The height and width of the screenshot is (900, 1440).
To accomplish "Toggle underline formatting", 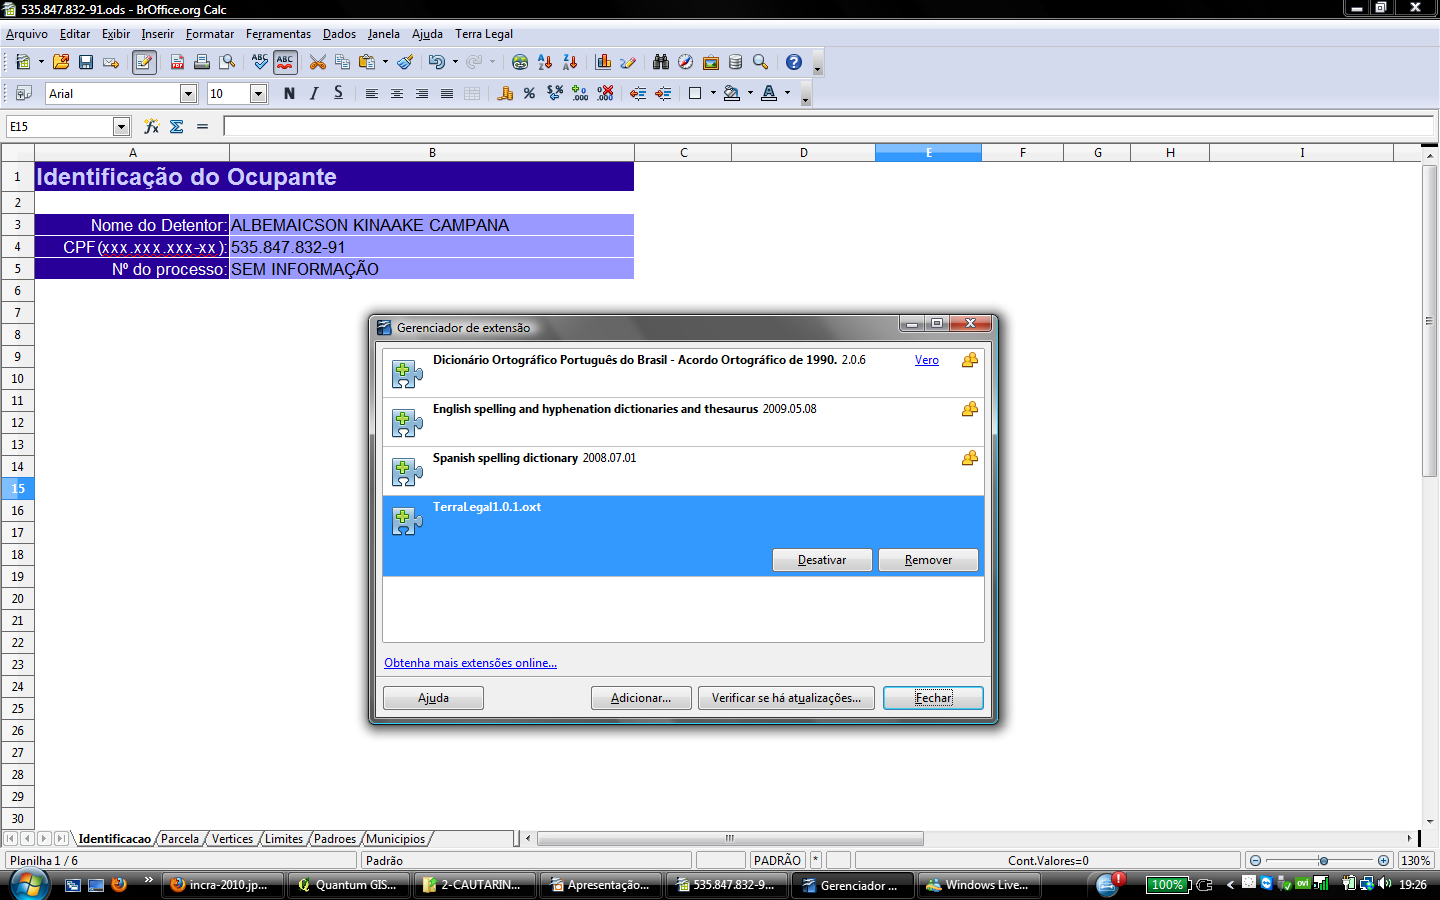I will click(x=339, y=93).
